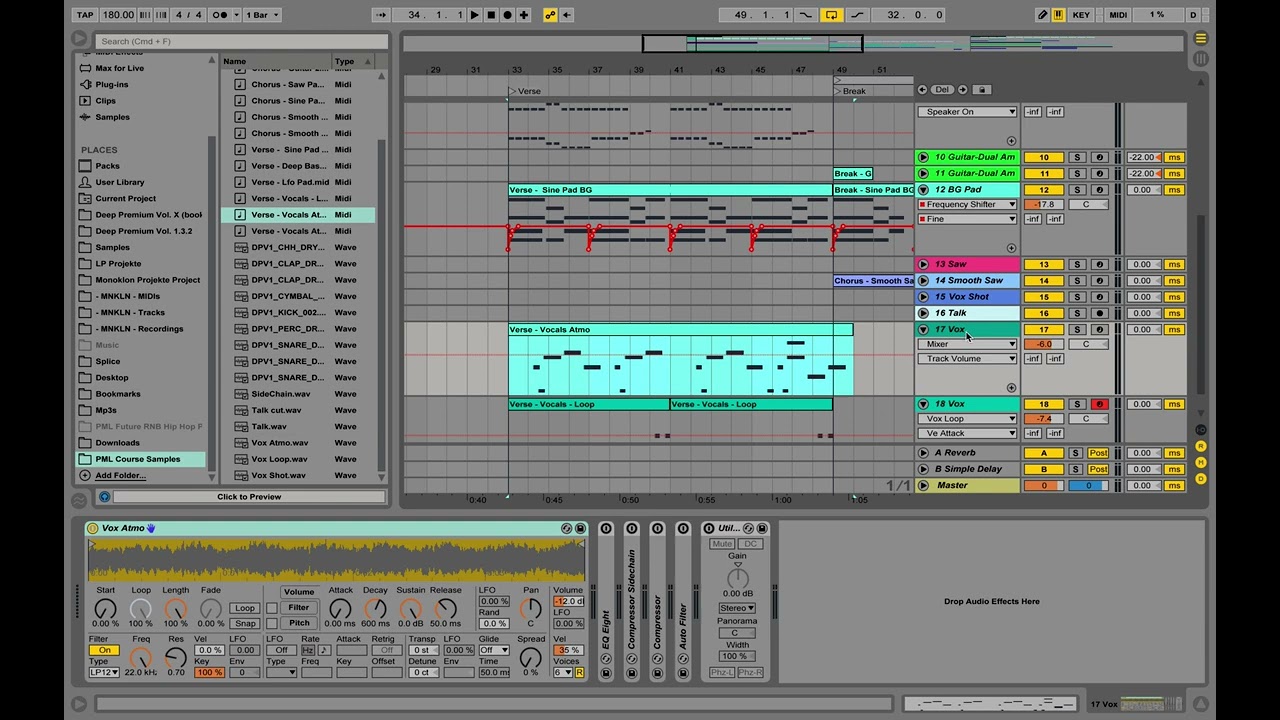Open the Frequency Shifter device chooser
1280x720 pixels.
tap(967, 205)
